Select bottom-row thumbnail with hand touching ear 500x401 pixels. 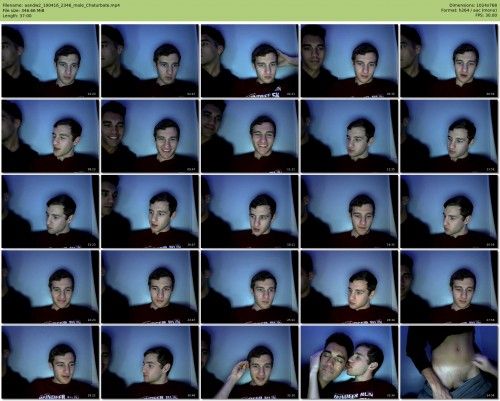[250, 362]
